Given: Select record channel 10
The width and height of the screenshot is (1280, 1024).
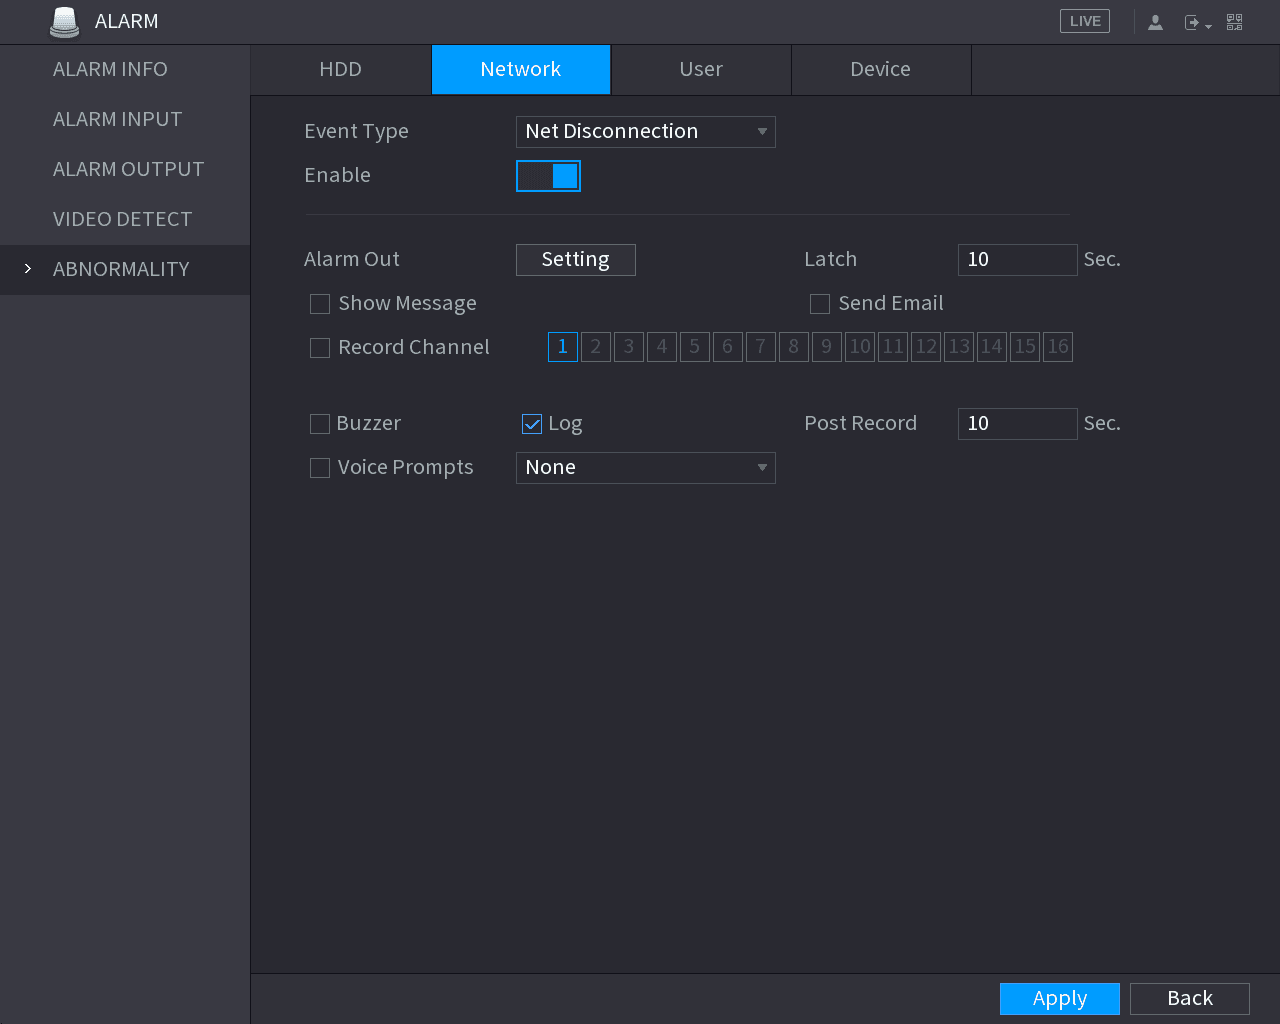Looking at the screenshot, I should (860, 347).
